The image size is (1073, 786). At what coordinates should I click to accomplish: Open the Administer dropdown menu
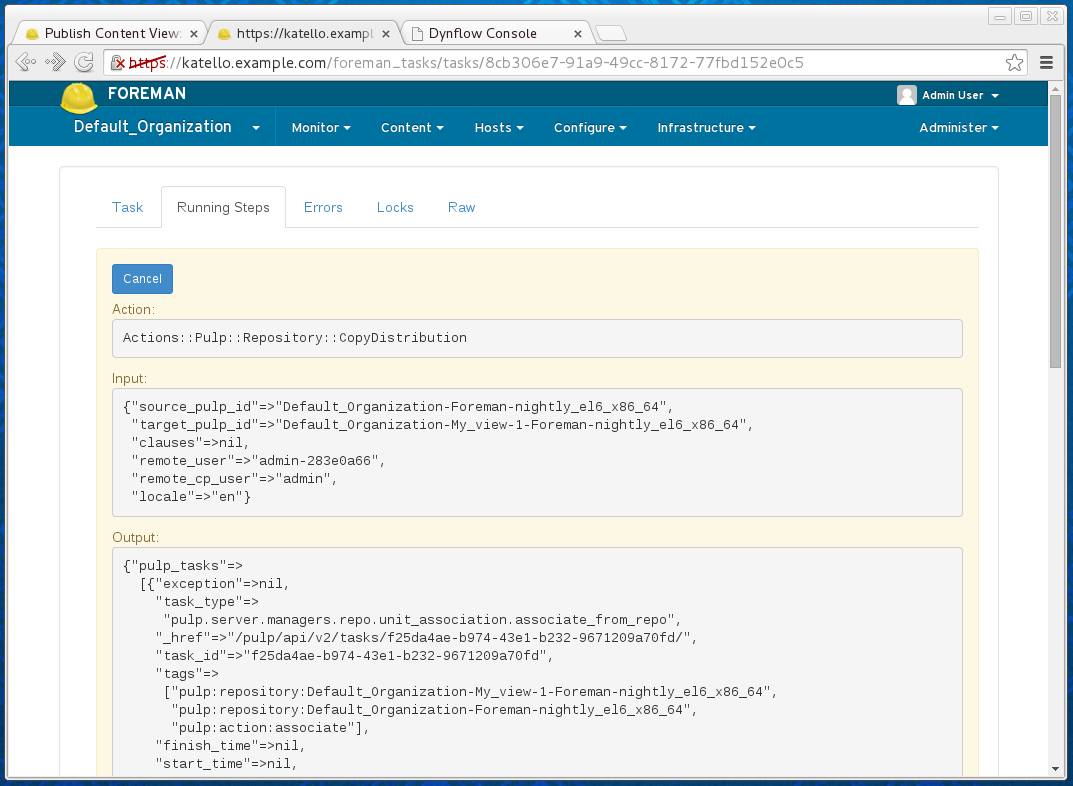click(959, 128)
